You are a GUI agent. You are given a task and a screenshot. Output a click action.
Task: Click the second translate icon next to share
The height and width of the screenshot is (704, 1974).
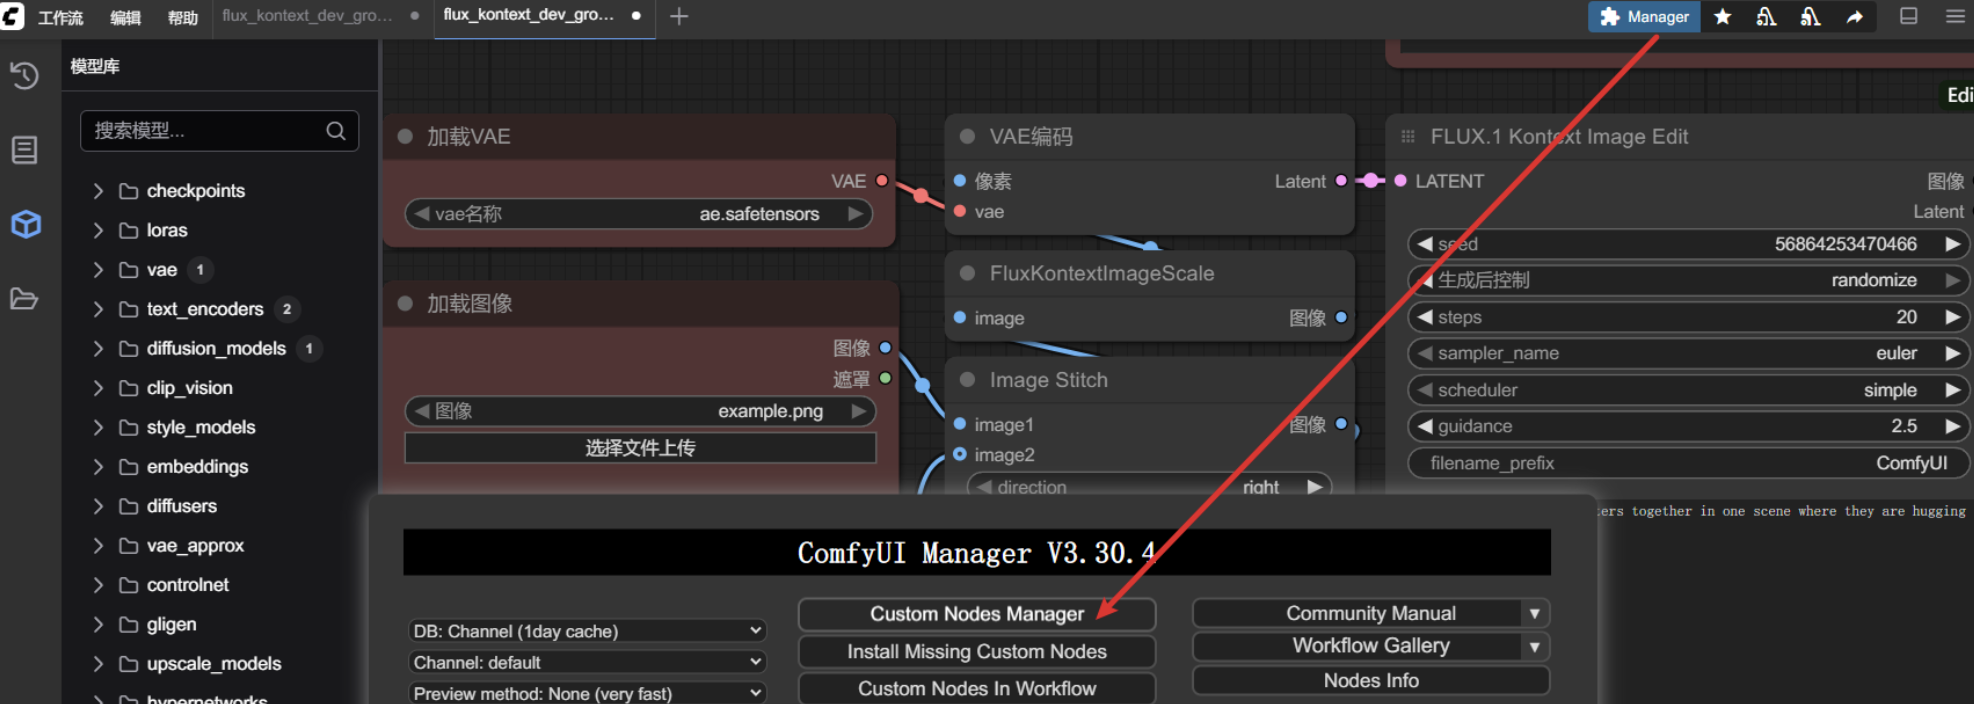click(1810, 17)
